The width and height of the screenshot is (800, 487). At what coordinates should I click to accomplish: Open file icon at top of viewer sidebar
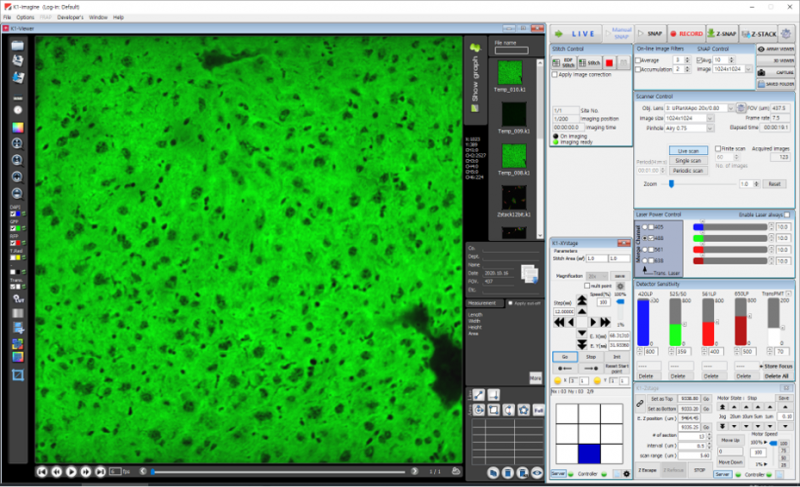pos(17,45)
